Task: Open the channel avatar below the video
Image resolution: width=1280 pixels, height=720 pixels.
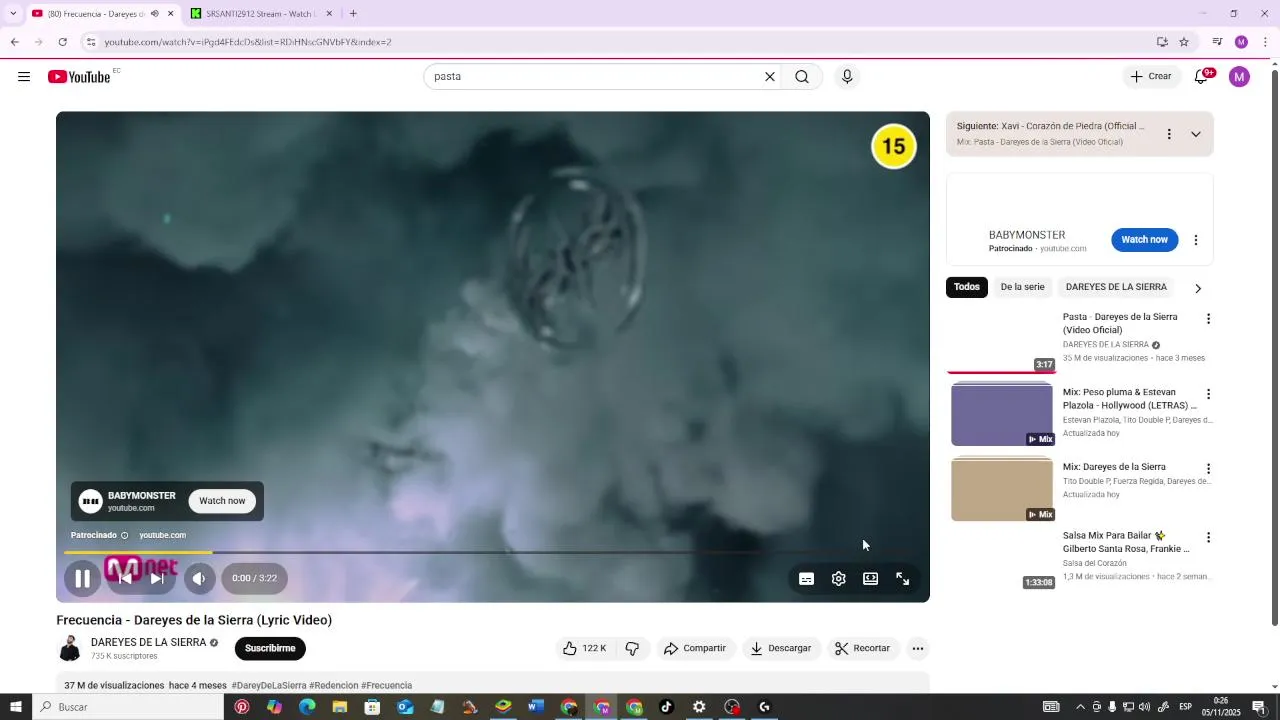Action: [70, 648]
